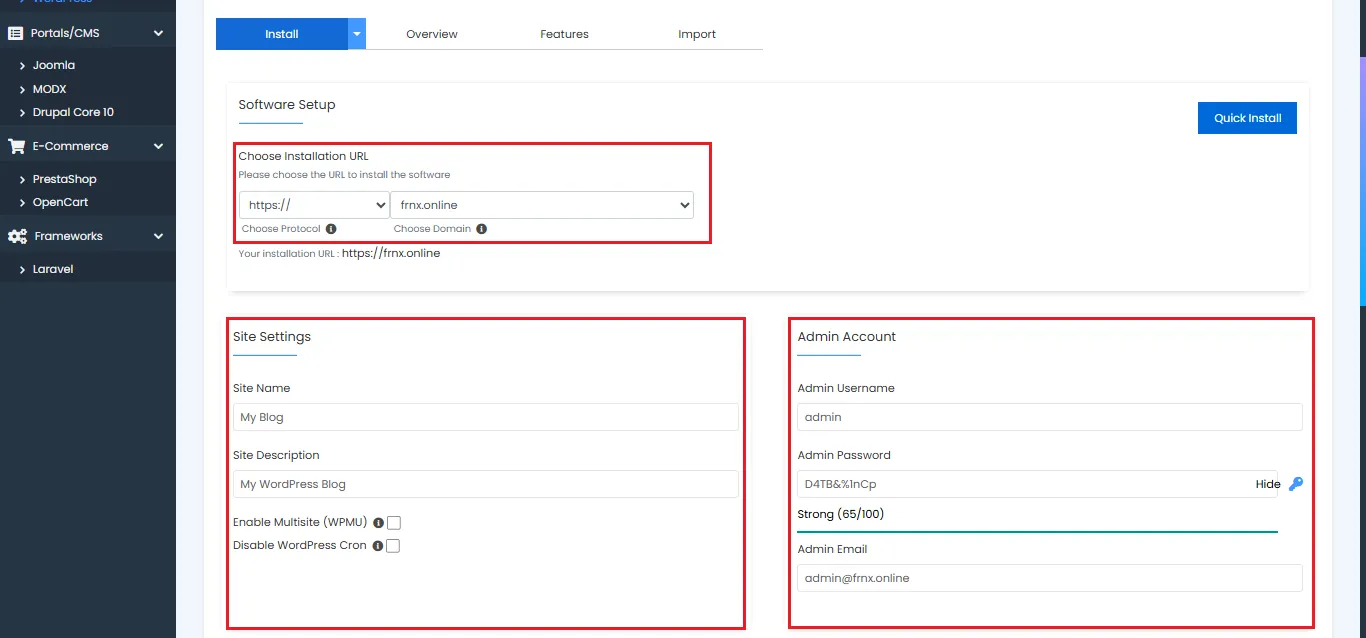
Task: Click the Strong (65/100) strength label
Action: click(841, 514)
